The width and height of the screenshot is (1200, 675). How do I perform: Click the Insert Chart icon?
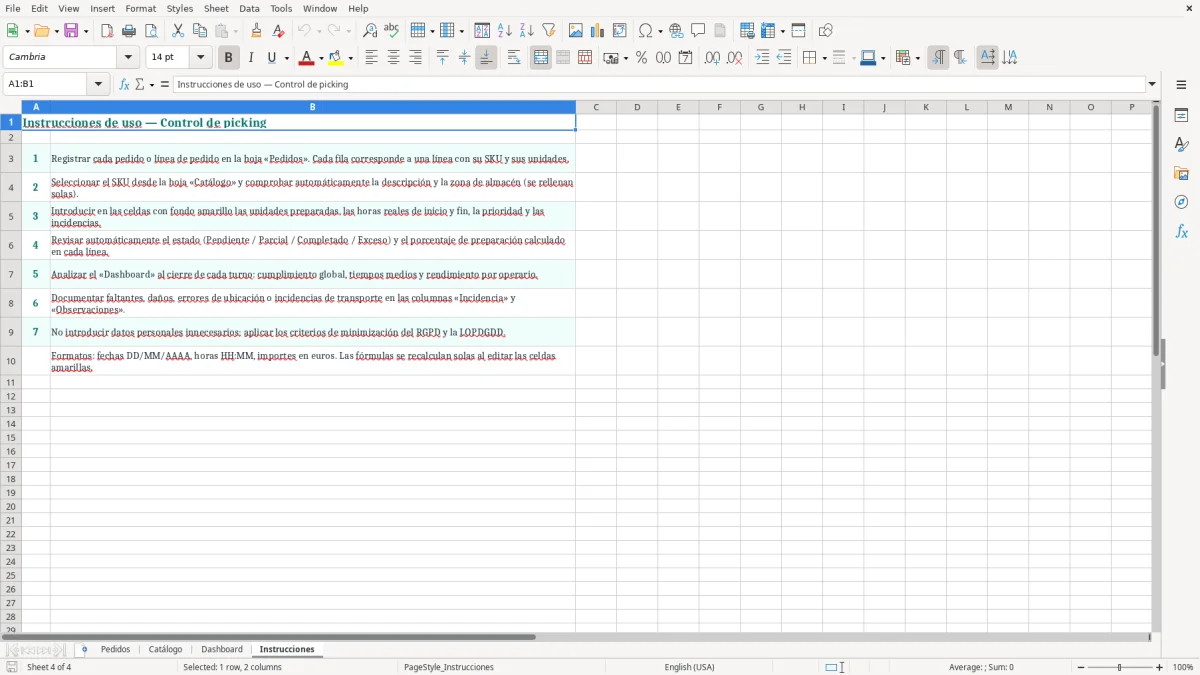598,31
